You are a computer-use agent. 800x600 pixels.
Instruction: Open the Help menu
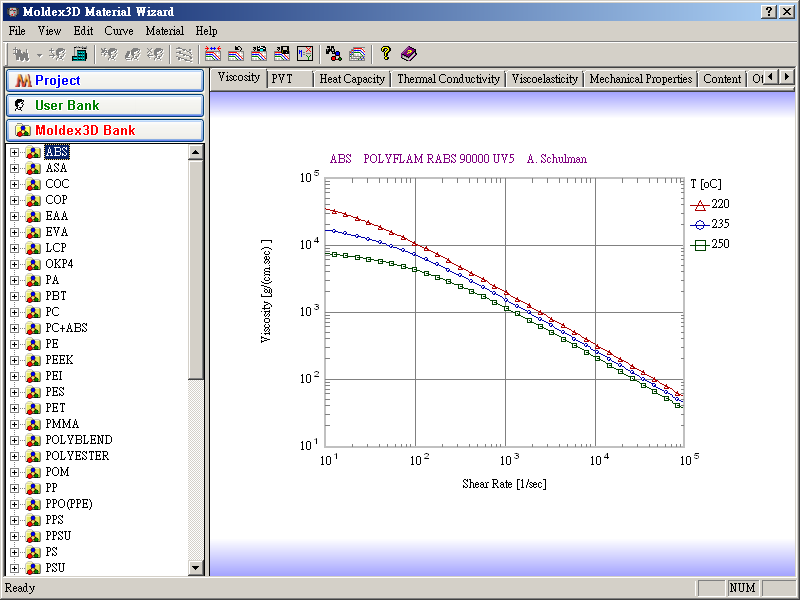click(206, 31)
